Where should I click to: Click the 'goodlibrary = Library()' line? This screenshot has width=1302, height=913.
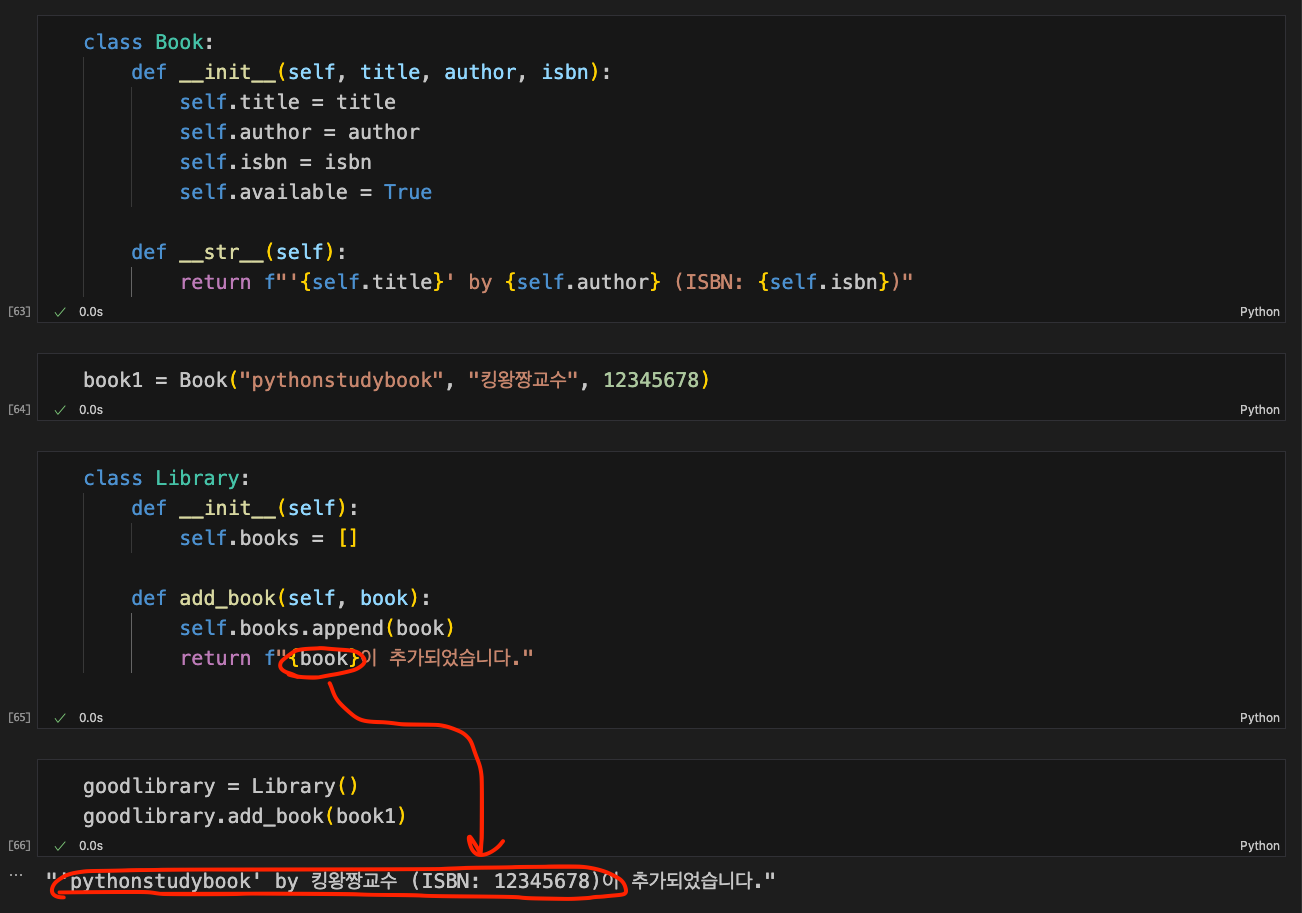[x=221, y=786]
